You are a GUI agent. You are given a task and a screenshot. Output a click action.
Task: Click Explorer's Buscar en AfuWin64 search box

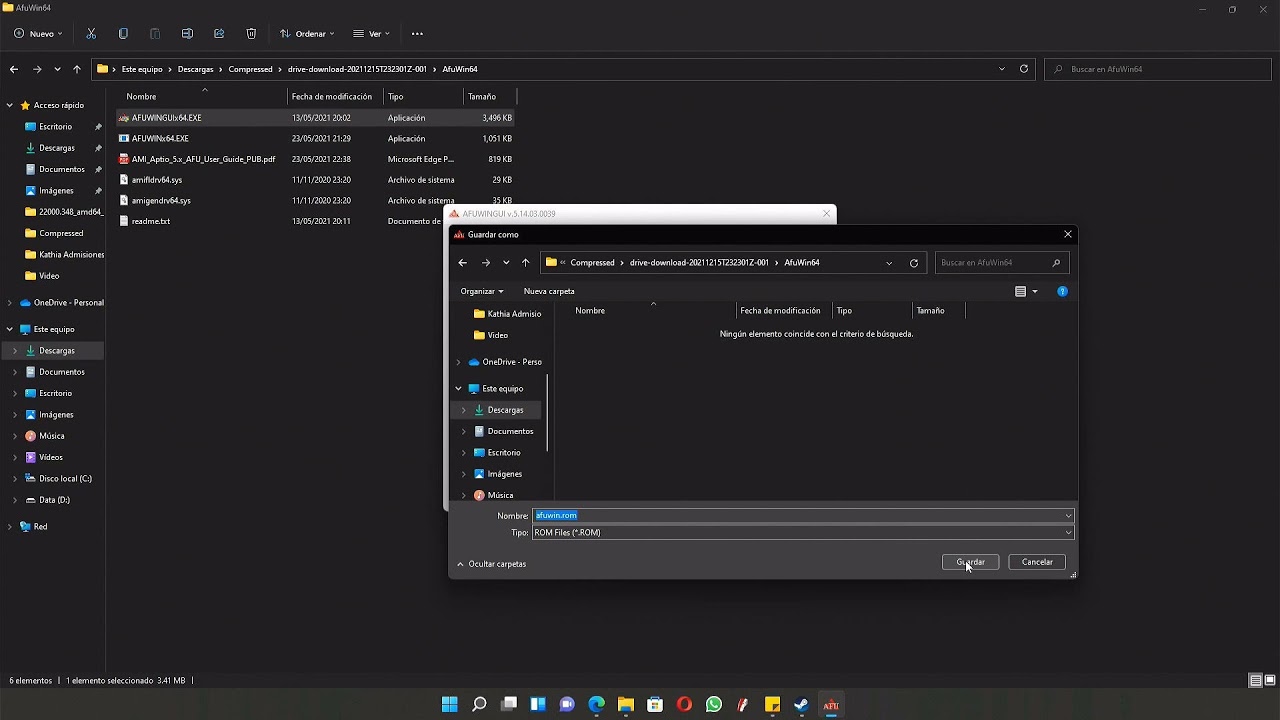1157,69
